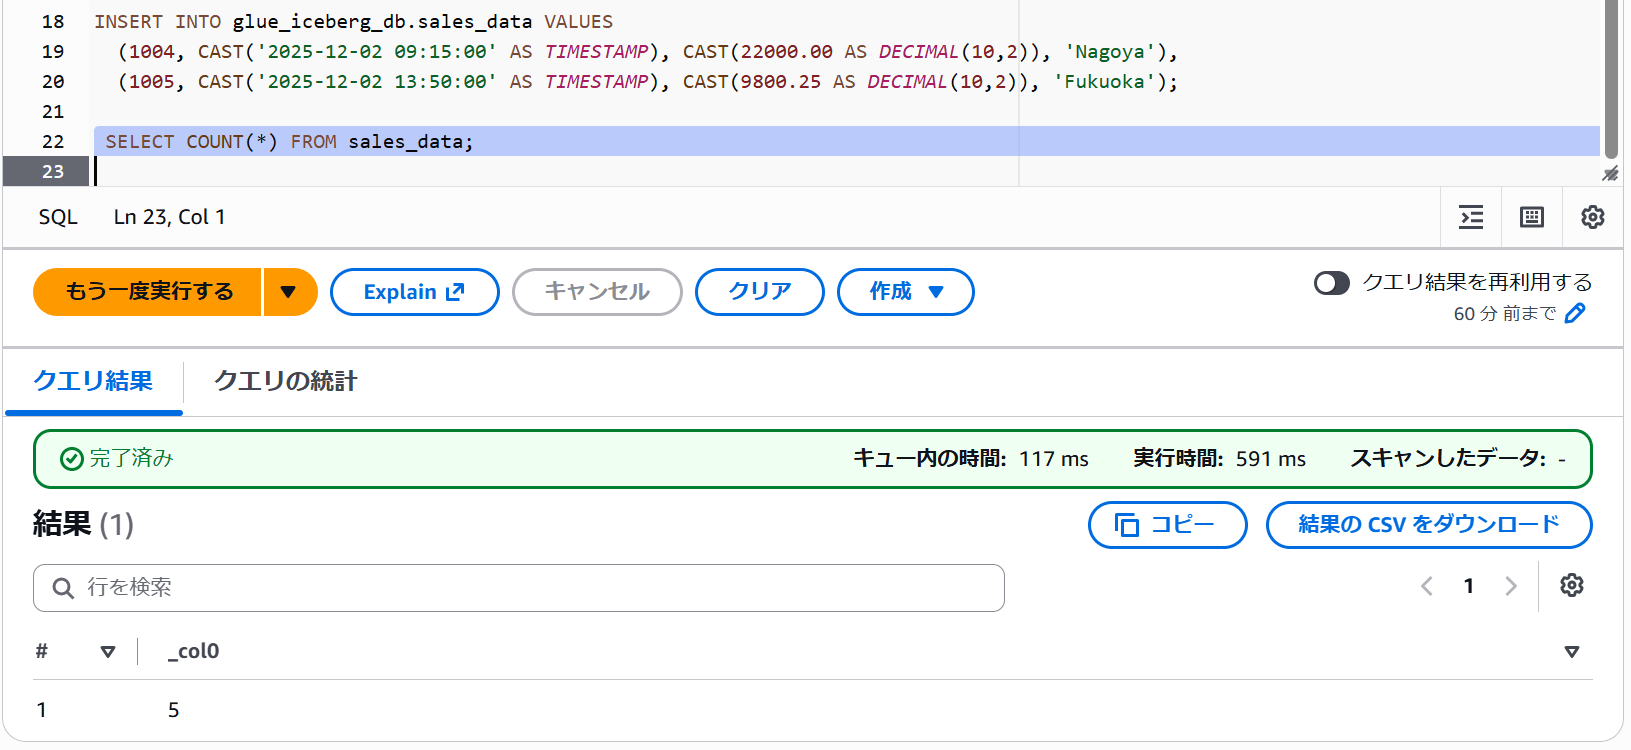Click the completed status checkmark icon
The width and height of the screenshot is (1631, 750).
[72, 459]
